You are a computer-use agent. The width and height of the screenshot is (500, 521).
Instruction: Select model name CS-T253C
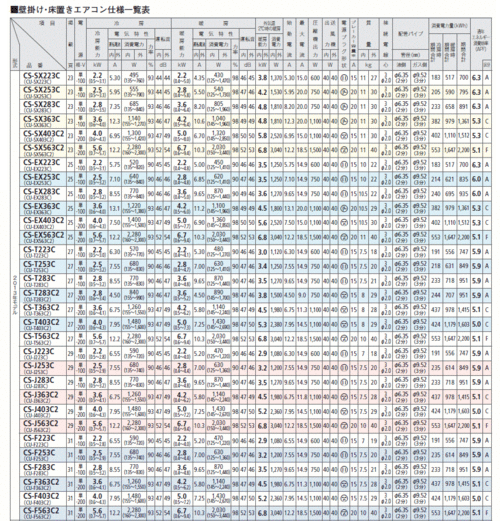coord(39,264)
